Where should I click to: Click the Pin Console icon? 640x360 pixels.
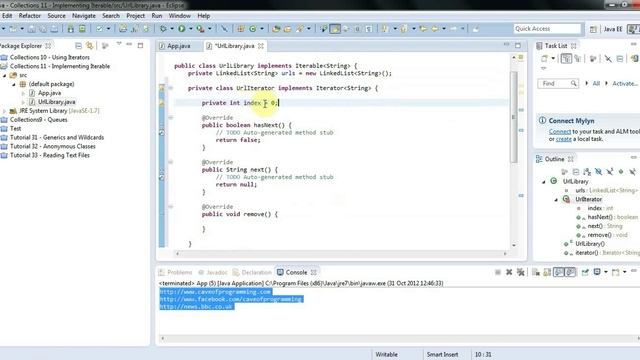[585, 272]
